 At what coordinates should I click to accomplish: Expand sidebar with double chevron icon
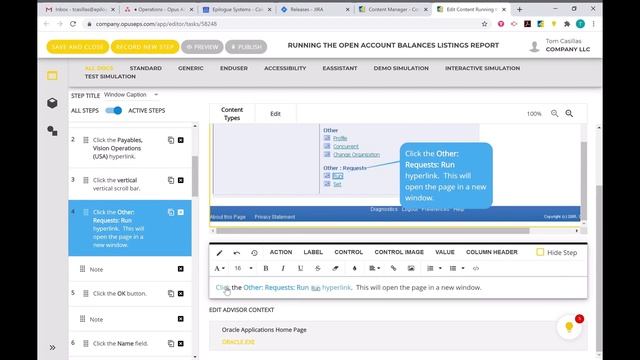coord(52,347)
